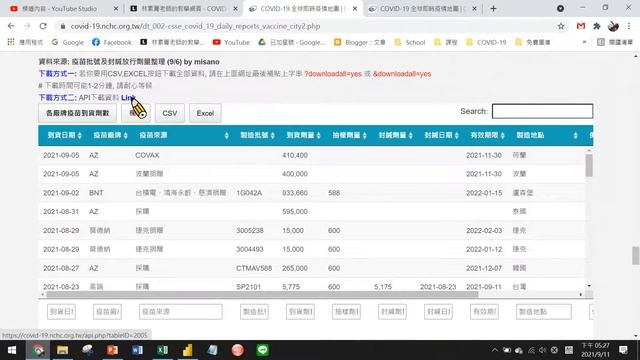Focus the vaccine source footer filter box
Image resolution: width=640 pixels, height=360 pixels.
181,312
